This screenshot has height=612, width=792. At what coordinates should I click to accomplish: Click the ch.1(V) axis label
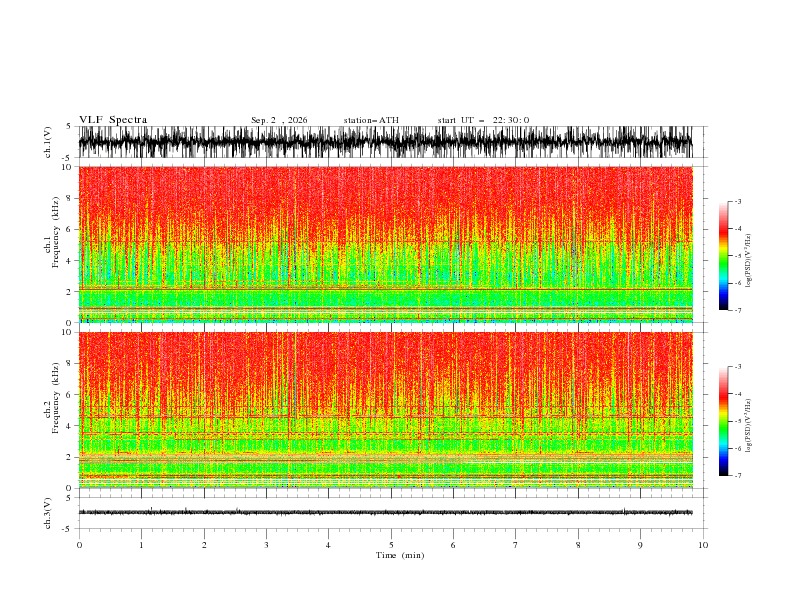click(x=47, y=142)
